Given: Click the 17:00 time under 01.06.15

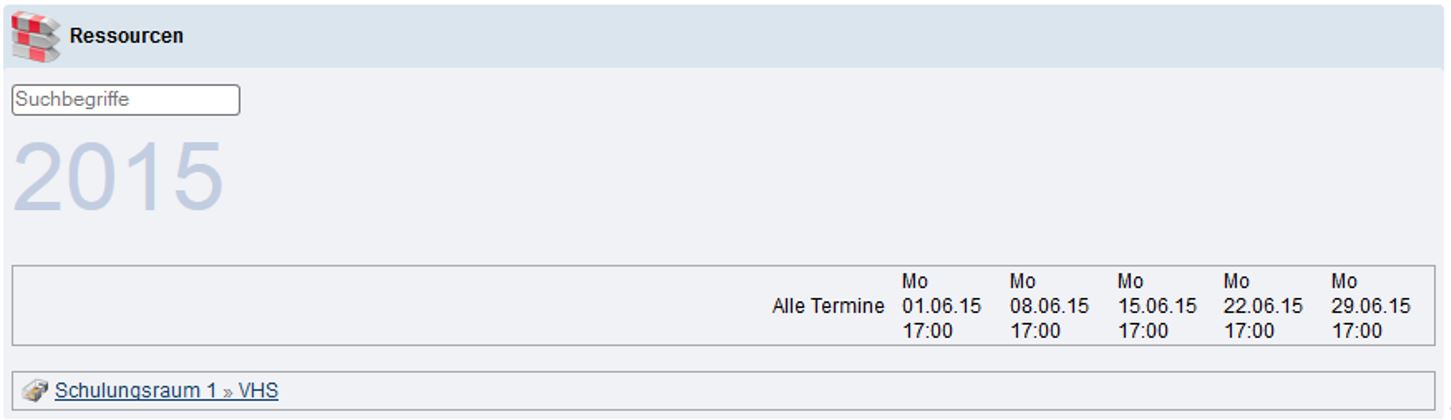Looking at the screenshot, I should [927, 331].
